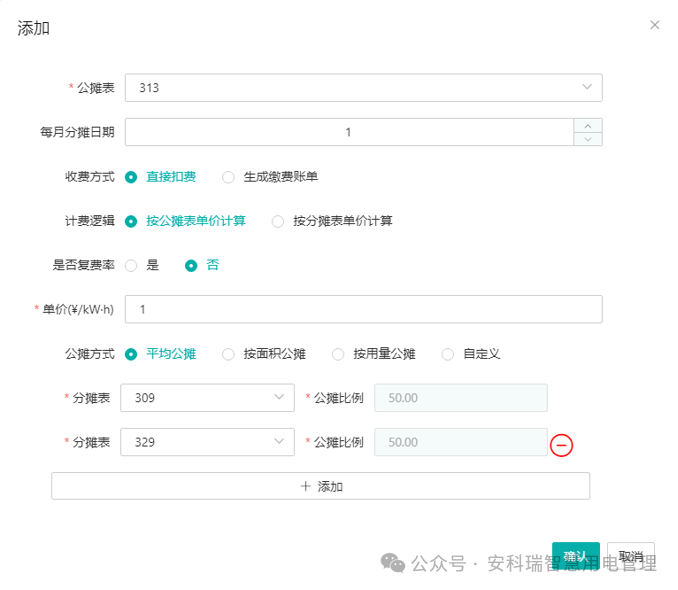
Task: Choose 生成缴费账单 as the payment method
Action: pyautogui.click(x=228, y=177)
